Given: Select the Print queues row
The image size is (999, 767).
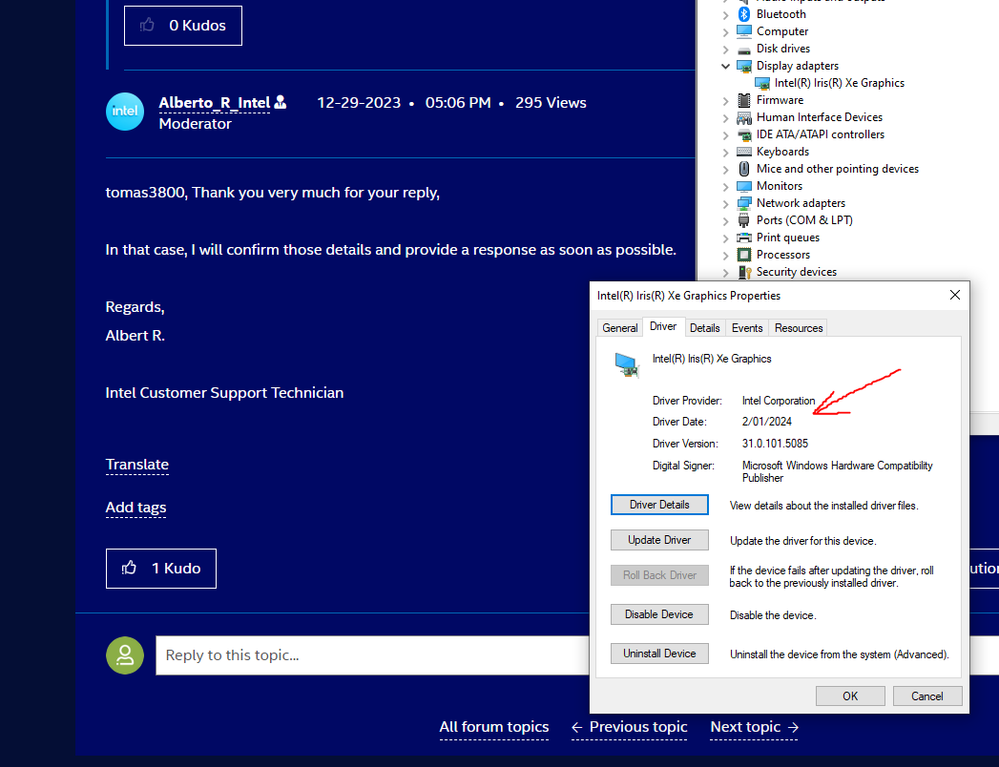Looking at the screenshot, I should [787, 238].
